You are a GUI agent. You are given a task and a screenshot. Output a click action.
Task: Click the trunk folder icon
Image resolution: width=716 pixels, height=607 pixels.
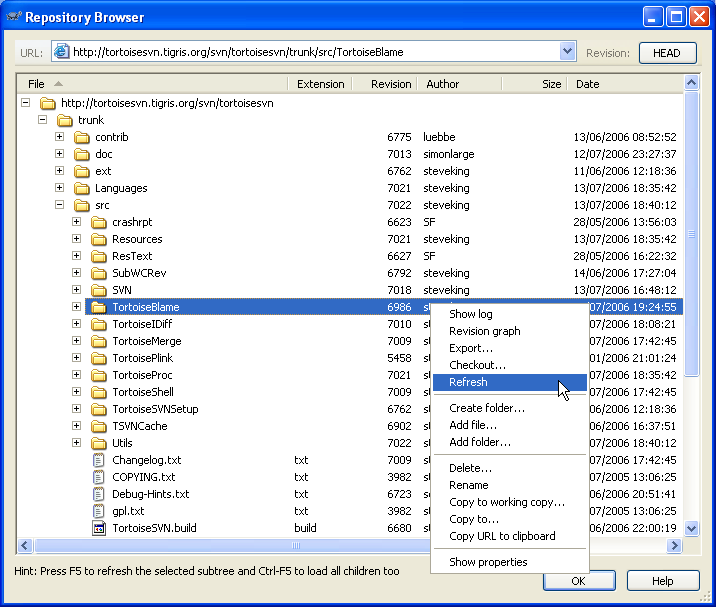pos(65,120)
